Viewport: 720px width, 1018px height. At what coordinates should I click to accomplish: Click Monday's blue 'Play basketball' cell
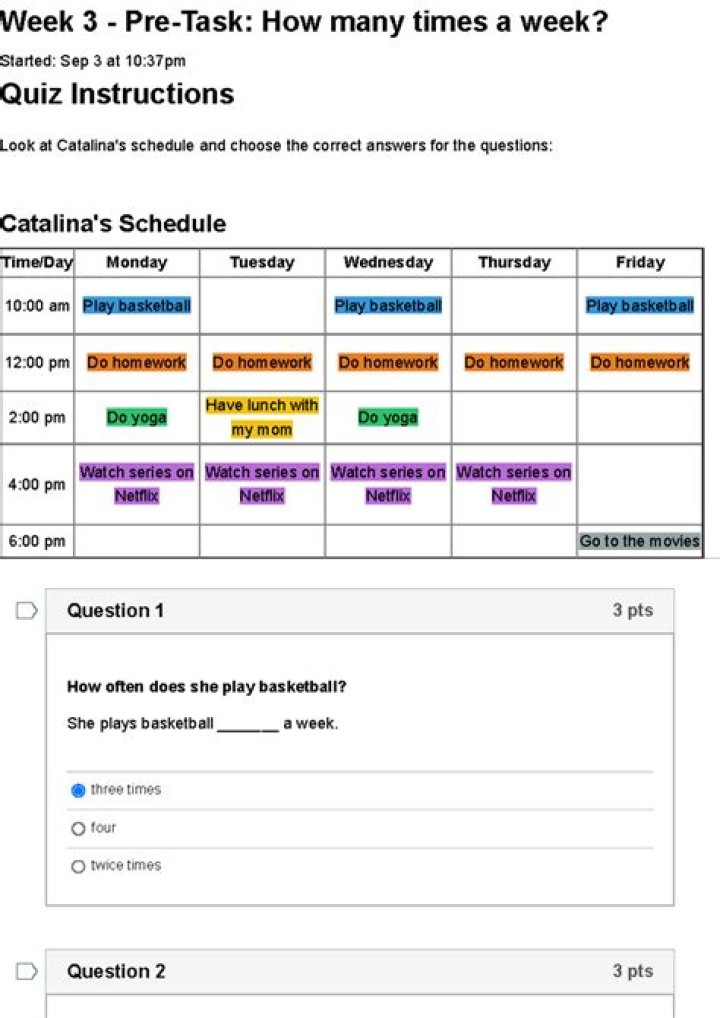pos(136,306)
